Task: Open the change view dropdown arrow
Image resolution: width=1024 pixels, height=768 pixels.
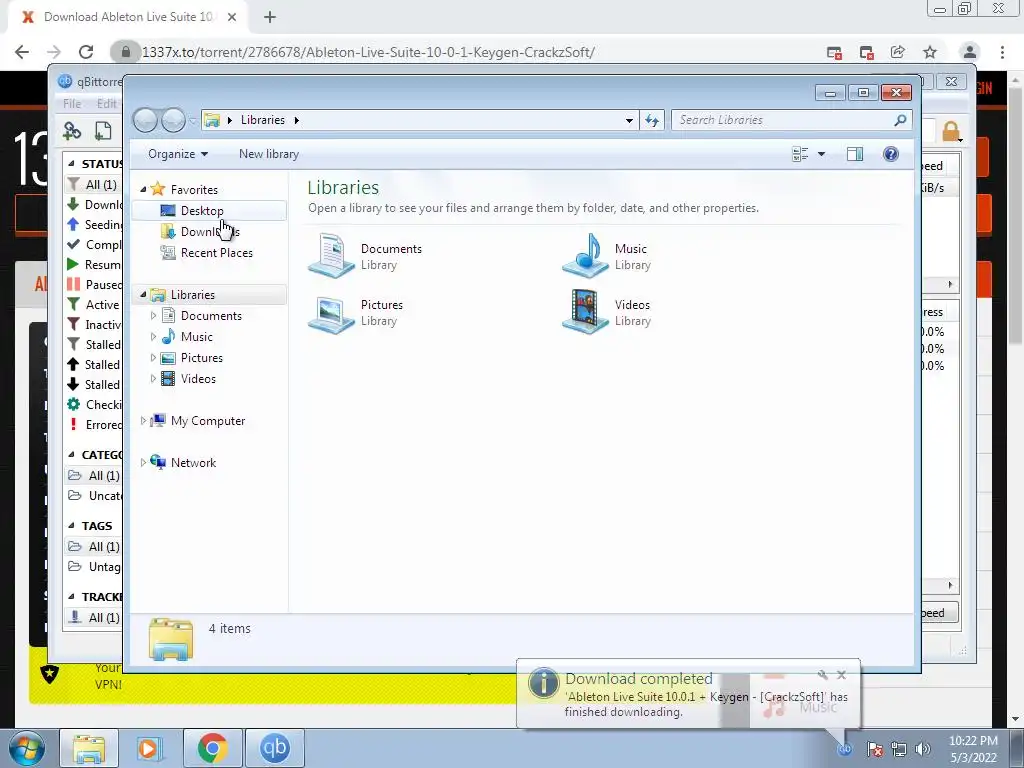Action: click(822, 154)
